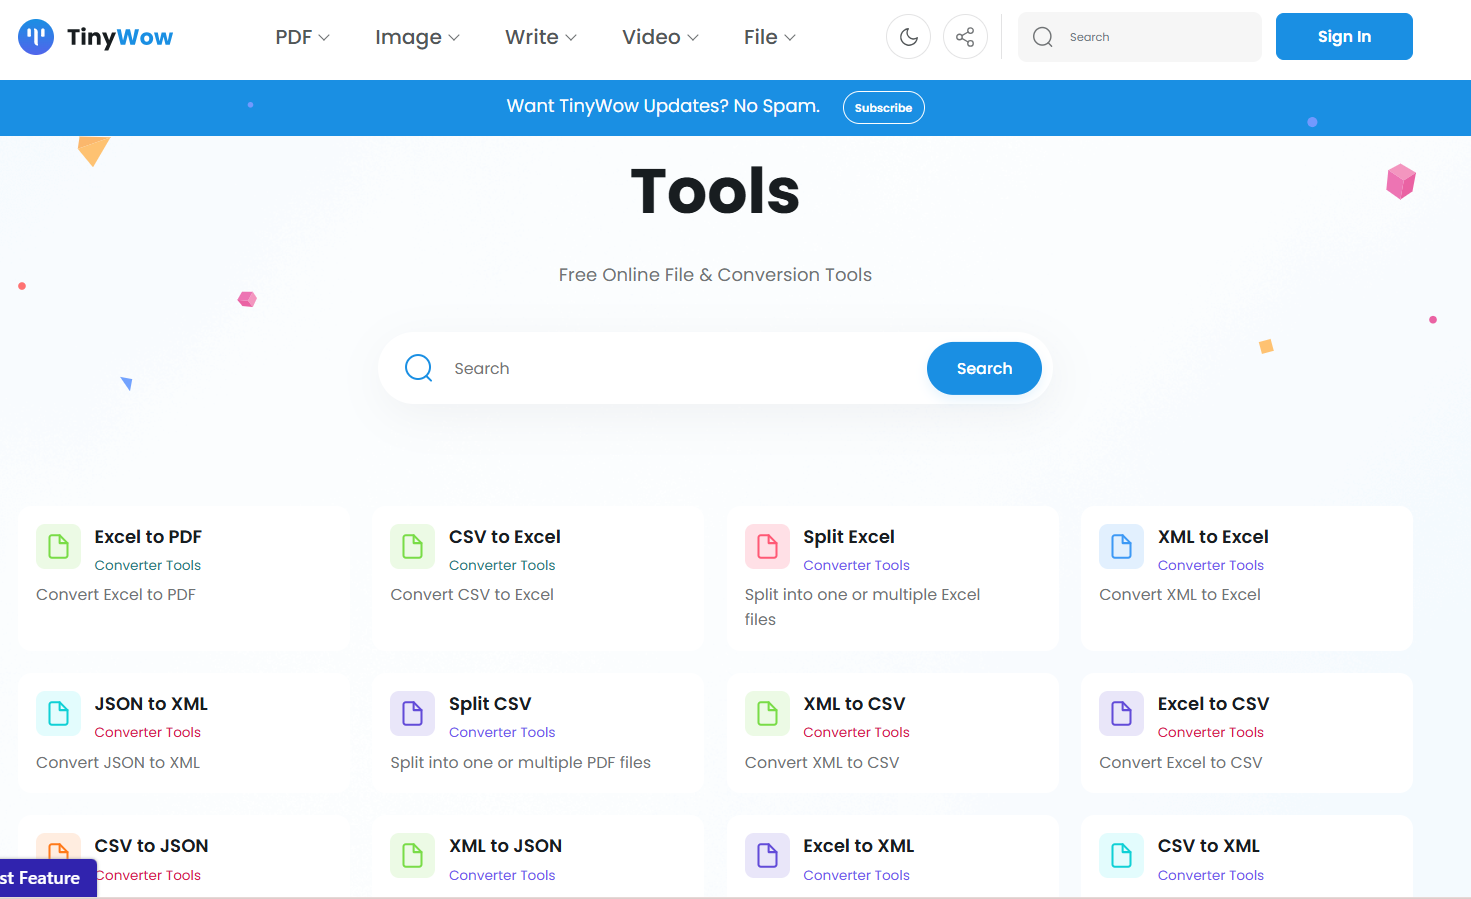Click 'Split into one or multiple PDF files' text
This screenshot has height=899, width=1471.
[520, 763]
